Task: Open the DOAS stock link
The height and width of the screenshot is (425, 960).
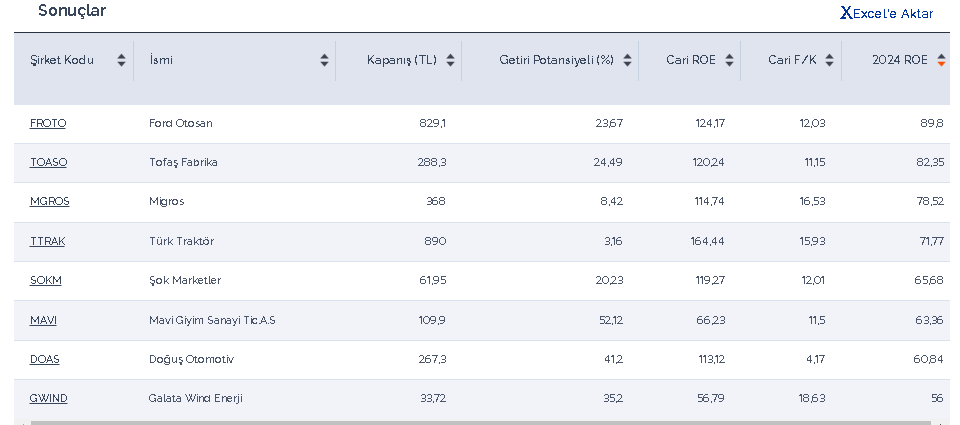Action: point(44,359)
